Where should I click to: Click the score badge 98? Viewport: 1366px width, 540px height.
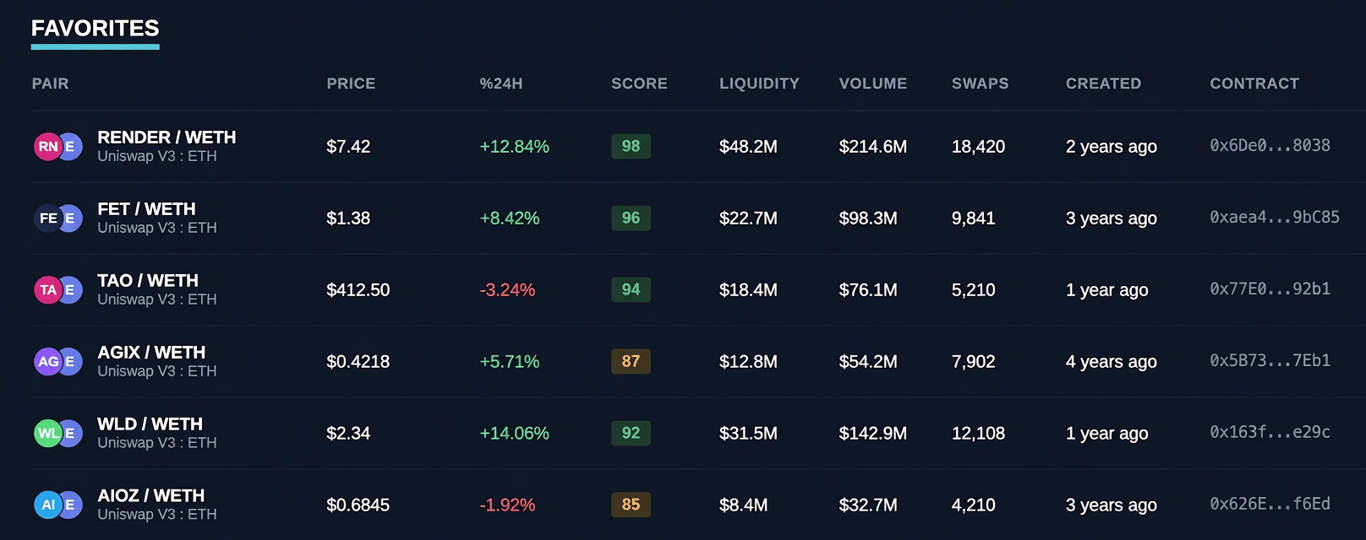(x=631, y=146)
